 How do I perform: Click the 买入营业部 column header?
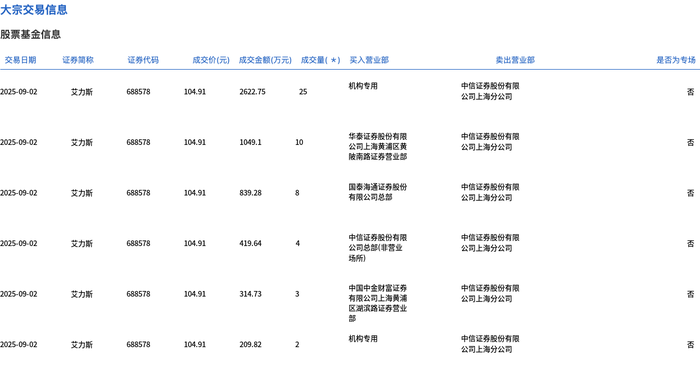(x=369, y=60)
